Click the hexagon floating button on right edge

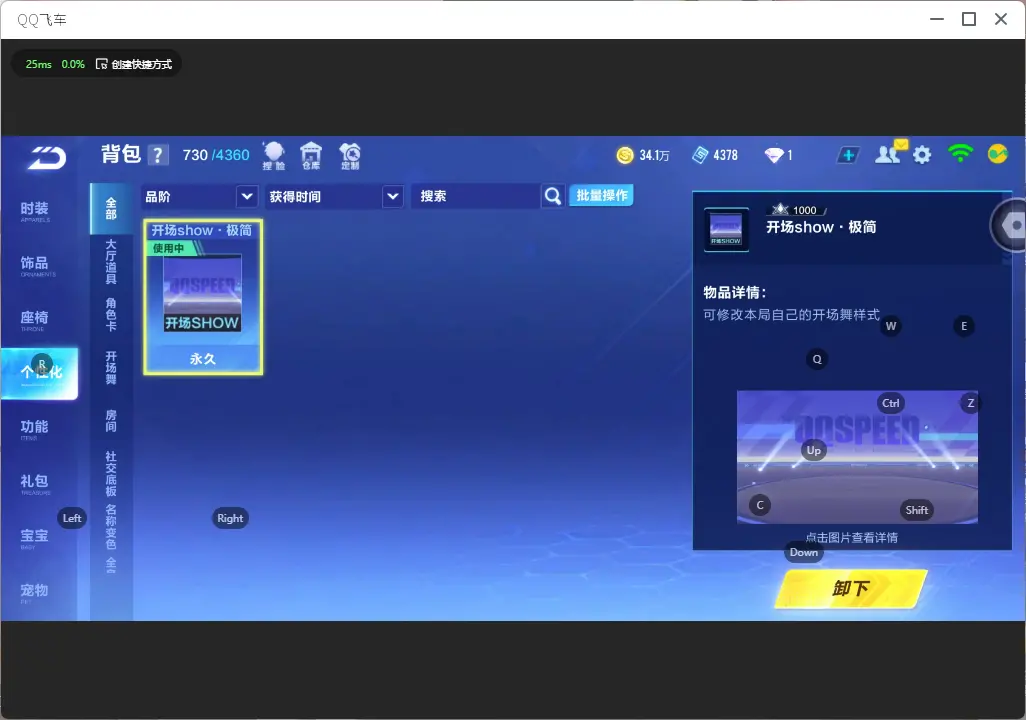pyautogui.click(x=1010, y=225)
